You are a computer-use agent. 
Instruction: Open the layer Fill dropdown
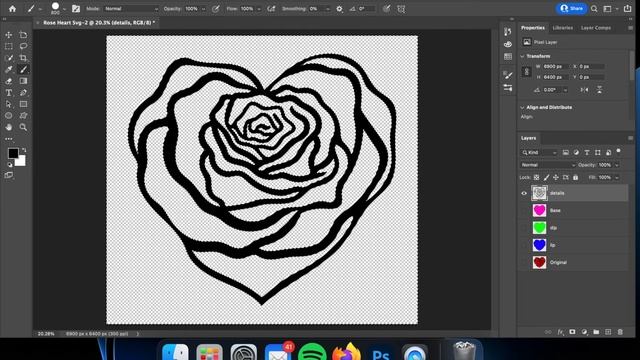617,178
